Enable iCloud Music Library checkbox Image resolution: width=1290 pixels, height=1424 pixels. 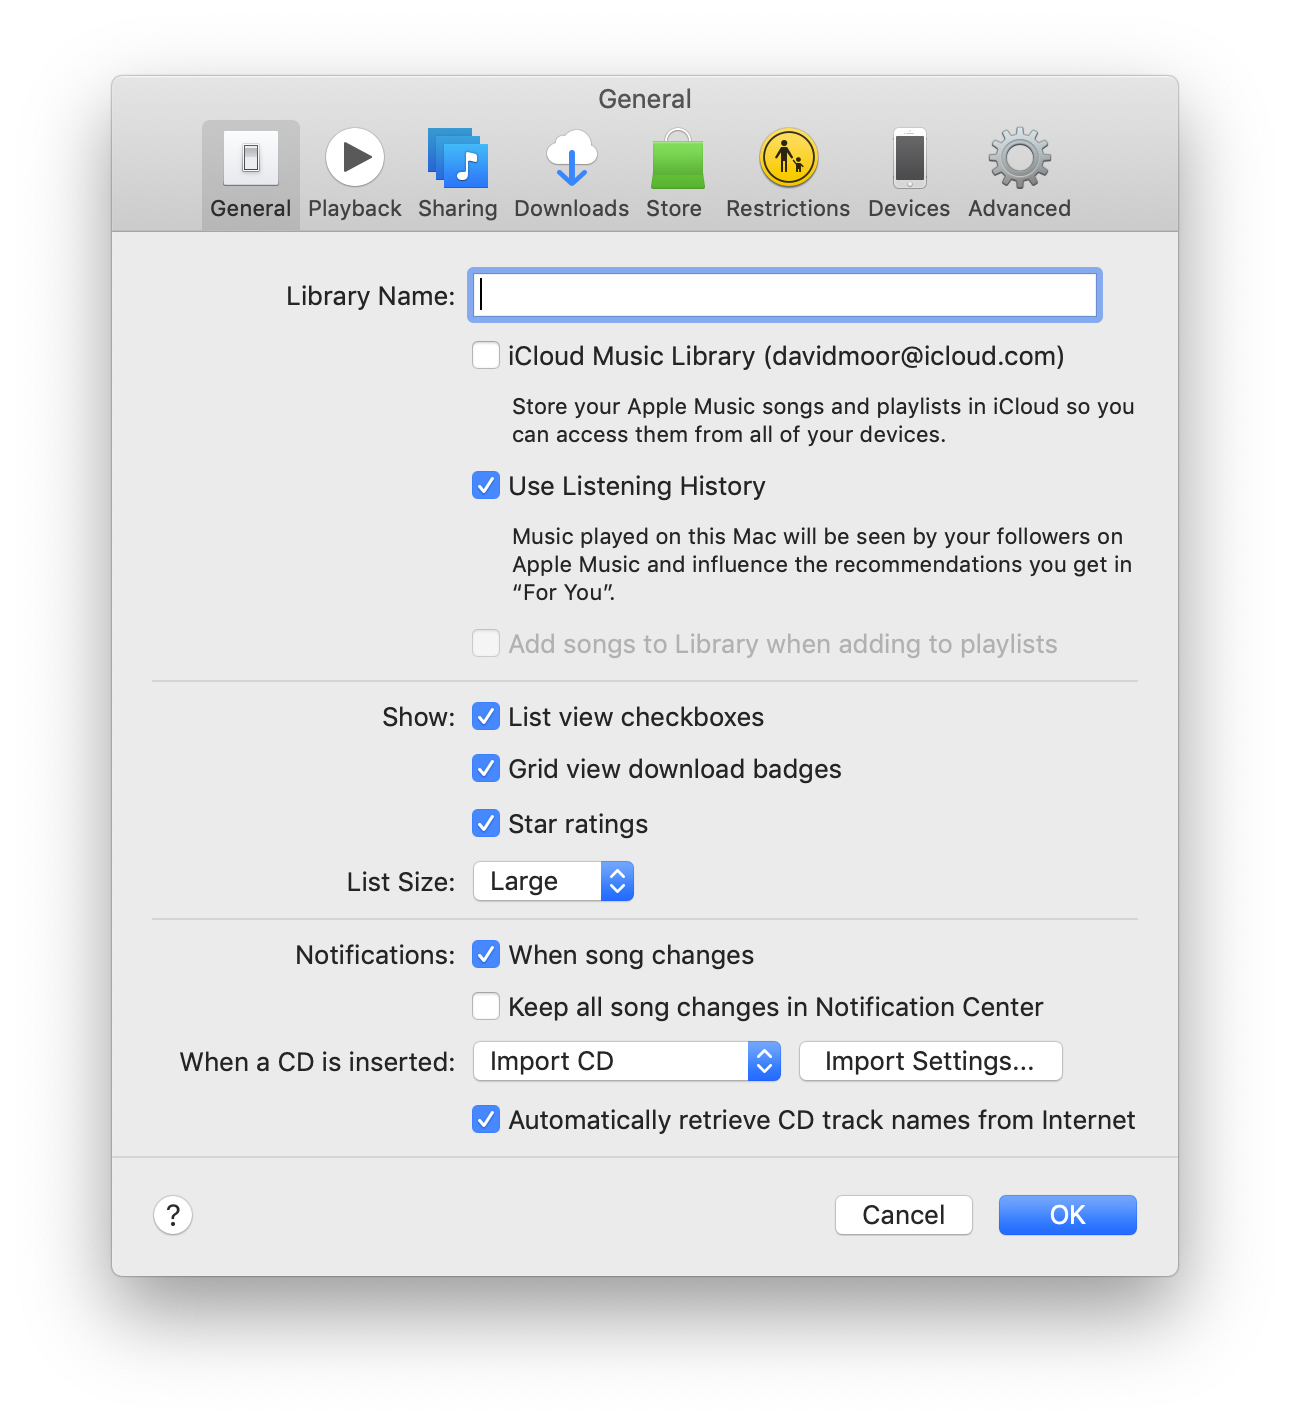pos(486,355)
